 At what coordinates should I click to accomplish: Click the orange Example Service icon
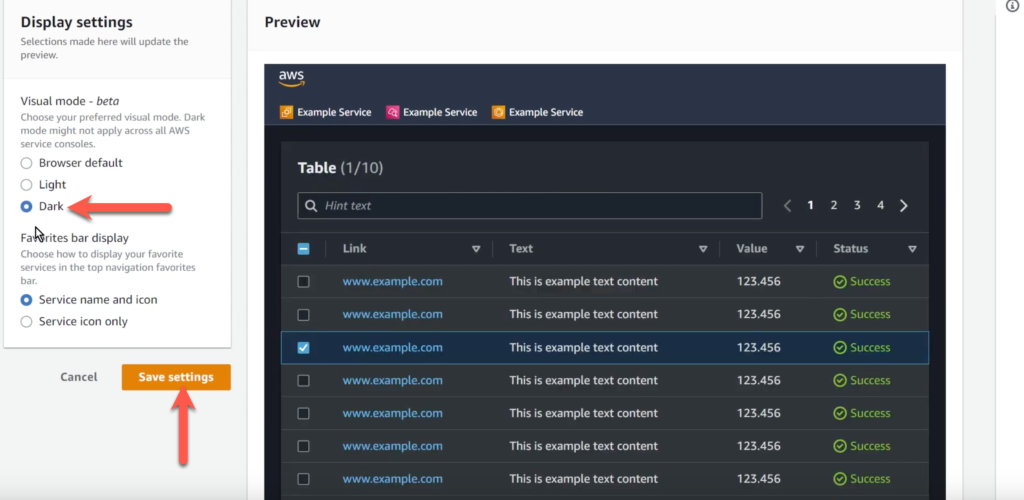[287, 112]
